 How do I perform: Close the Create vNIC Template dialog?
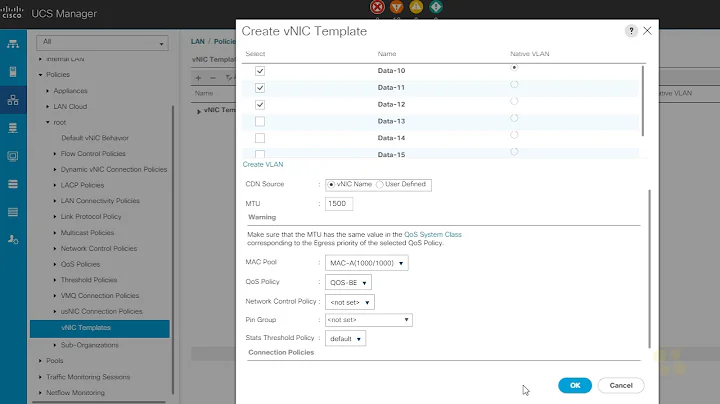647,31
